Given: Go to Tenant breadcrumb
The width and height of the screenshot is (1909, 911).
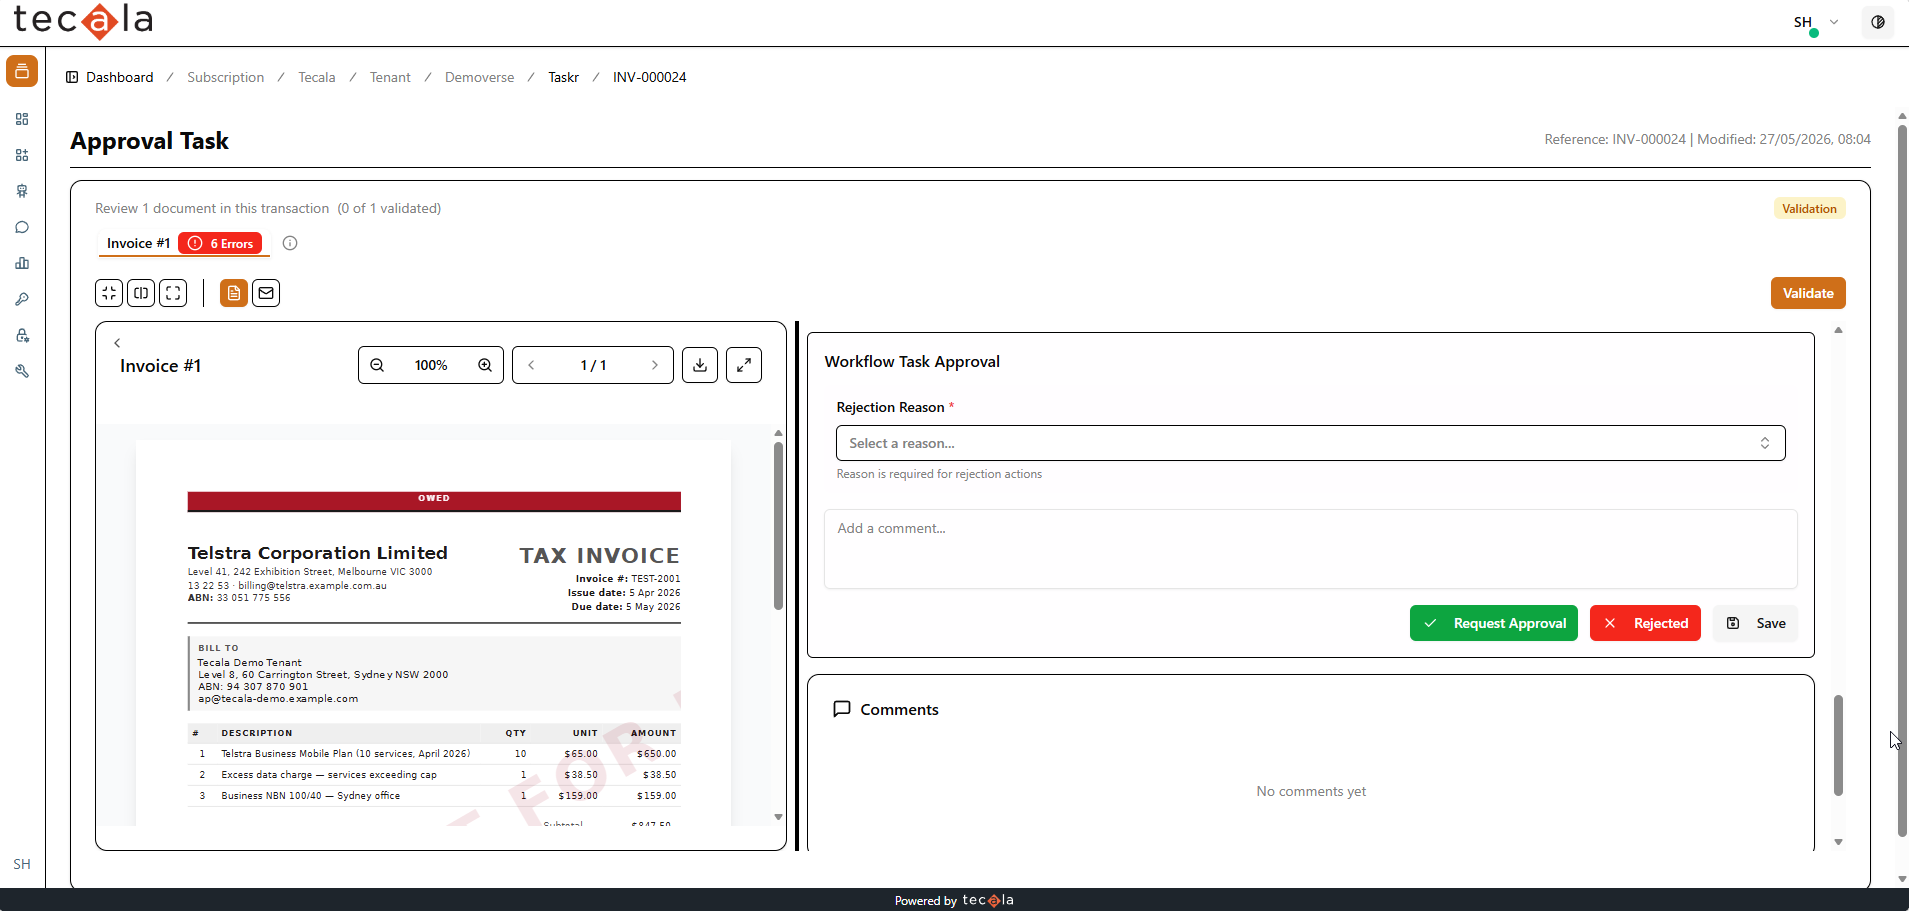Looking at the screenshot, I should point(390,77).
